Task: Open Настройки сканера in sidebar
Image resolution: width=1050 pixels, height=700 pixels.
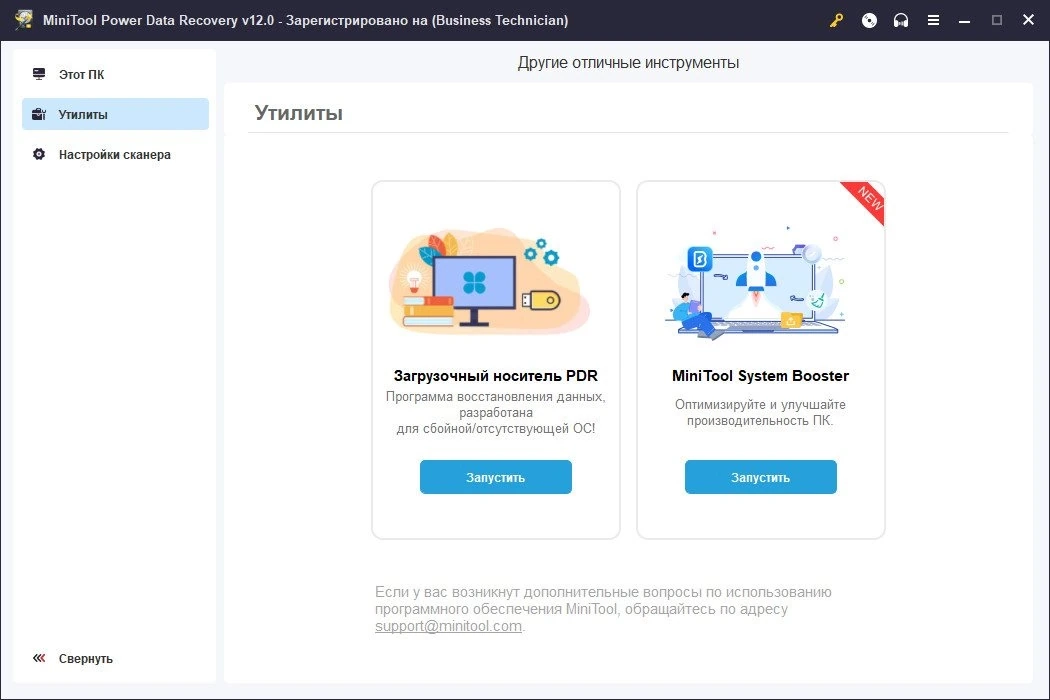Action: tap(115, 155)
